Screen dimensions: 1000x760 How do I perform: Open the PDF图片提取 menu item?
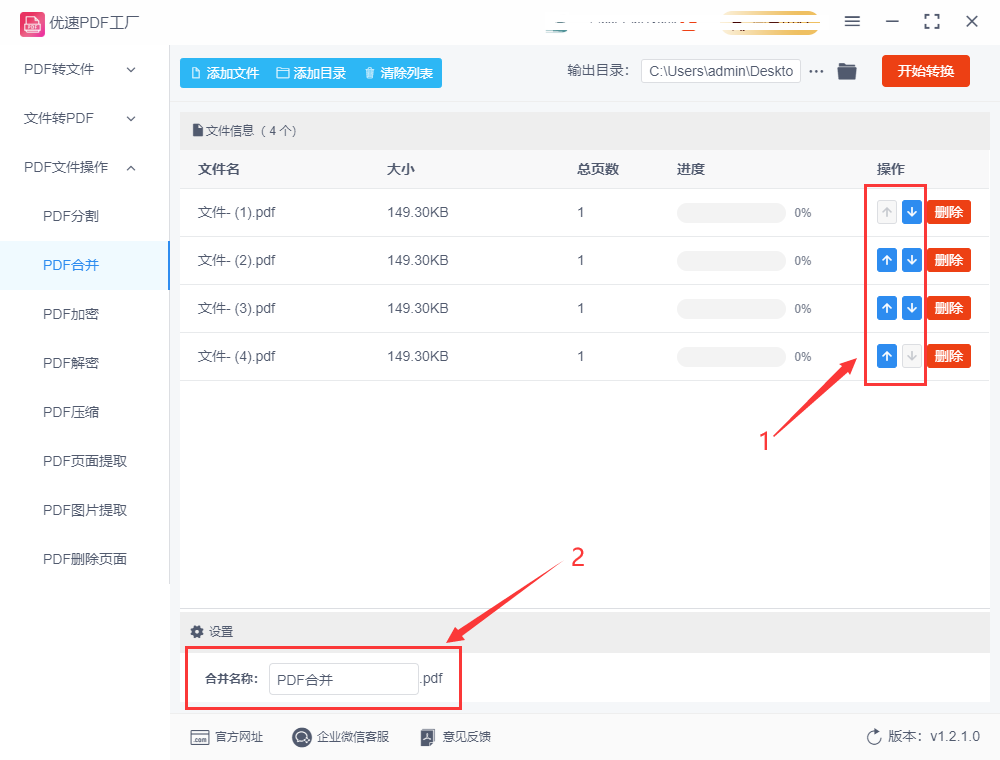[85, 510]
